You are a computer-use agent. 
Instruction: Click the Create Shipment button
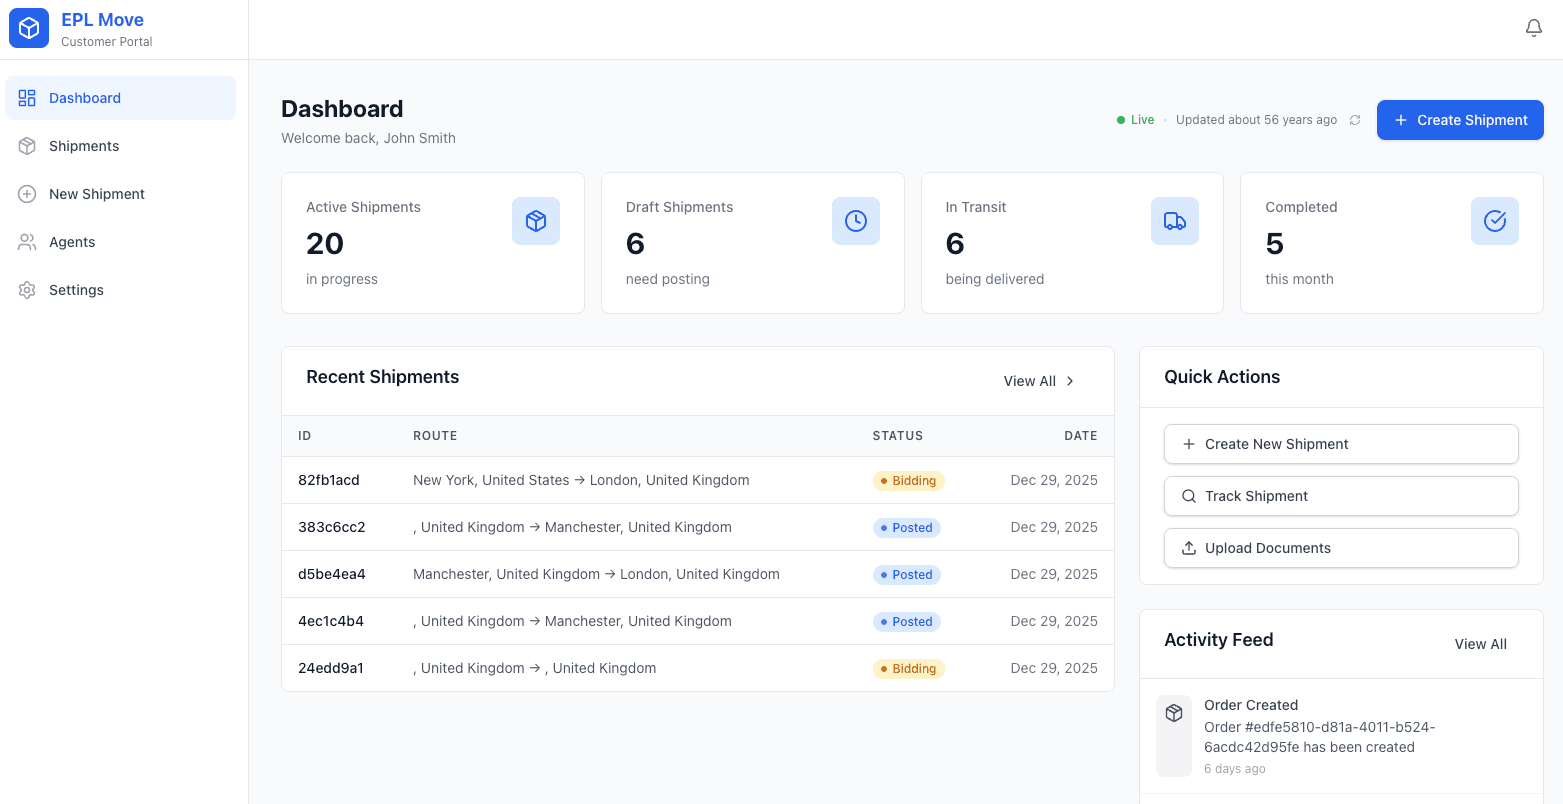click(1459, 119)
